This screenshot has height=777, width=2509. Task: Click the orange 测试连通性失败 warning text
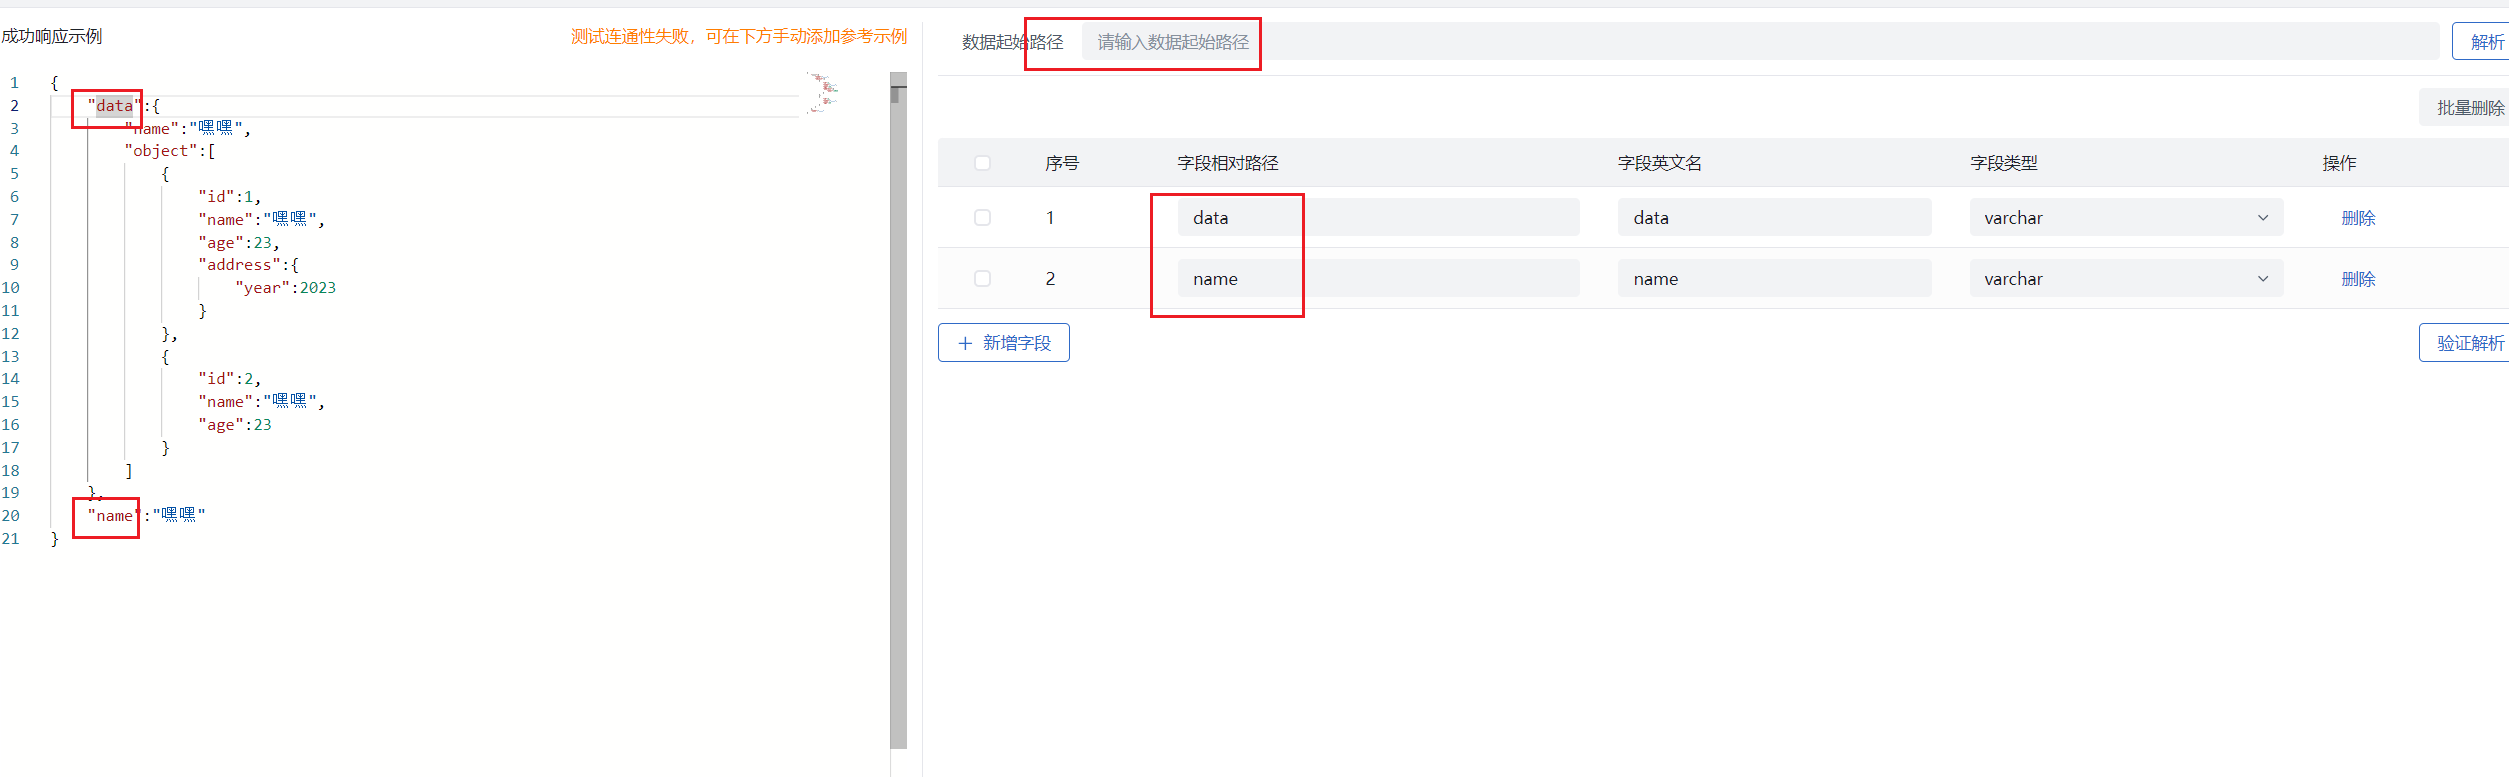coord(738,37)
